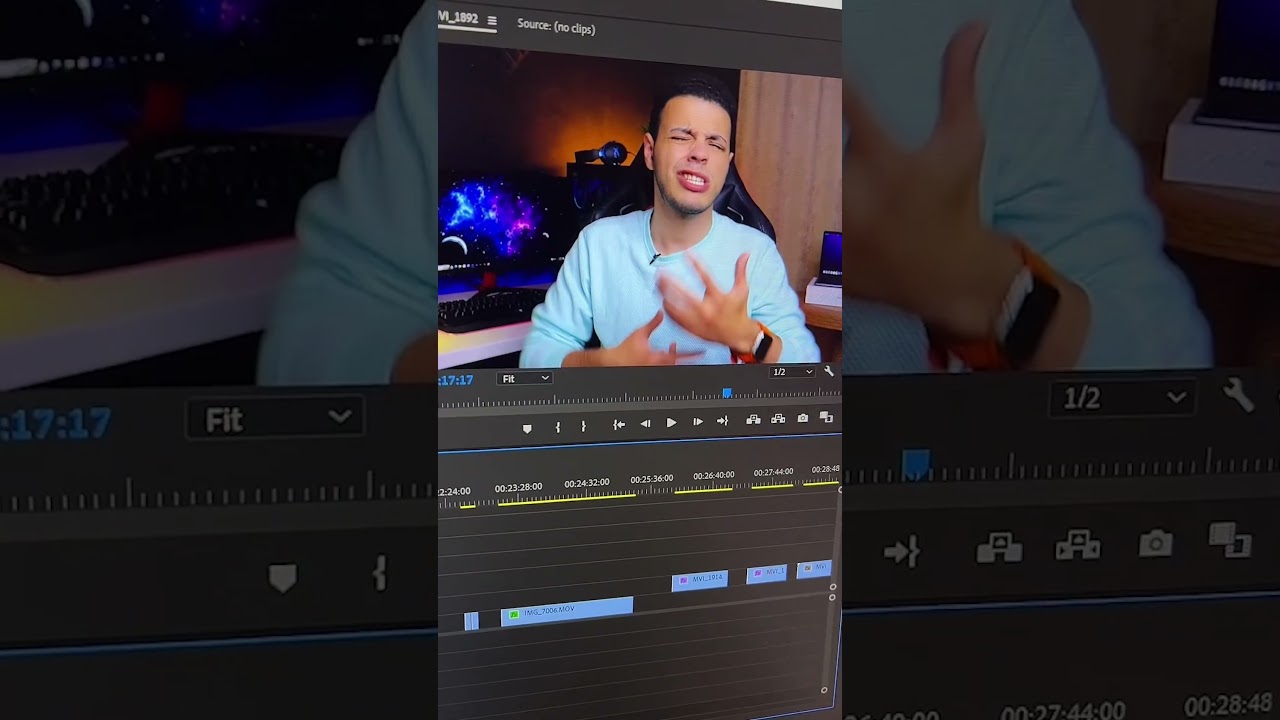Screen dimensions: 1280x720
Task: Click the Export Frame camera icon
Action: pyautogui.click(x=802, y=418)
